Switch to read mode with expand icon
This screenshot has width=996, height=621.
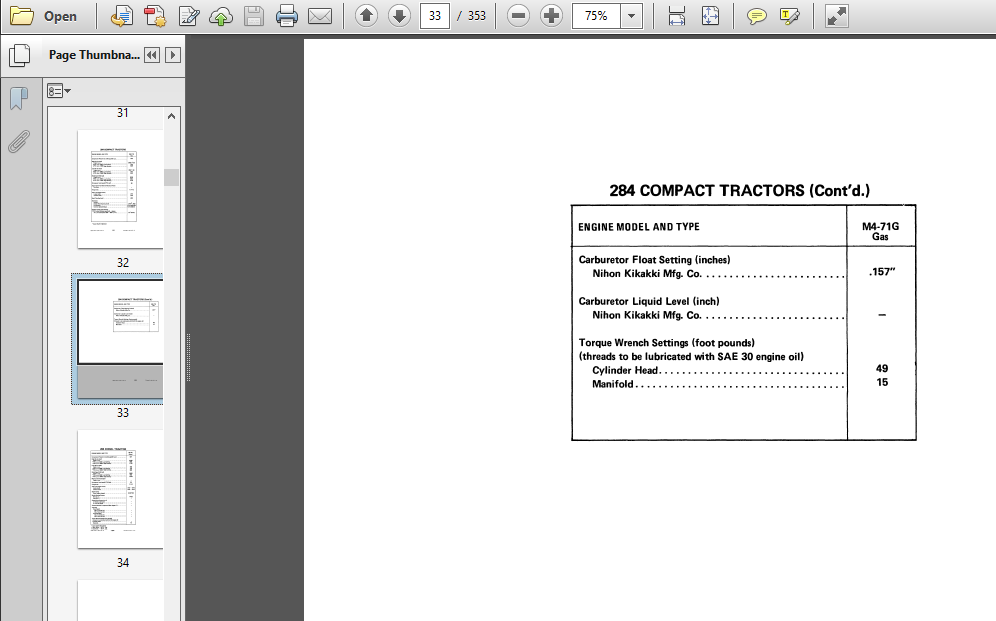(x=837, y=16)
